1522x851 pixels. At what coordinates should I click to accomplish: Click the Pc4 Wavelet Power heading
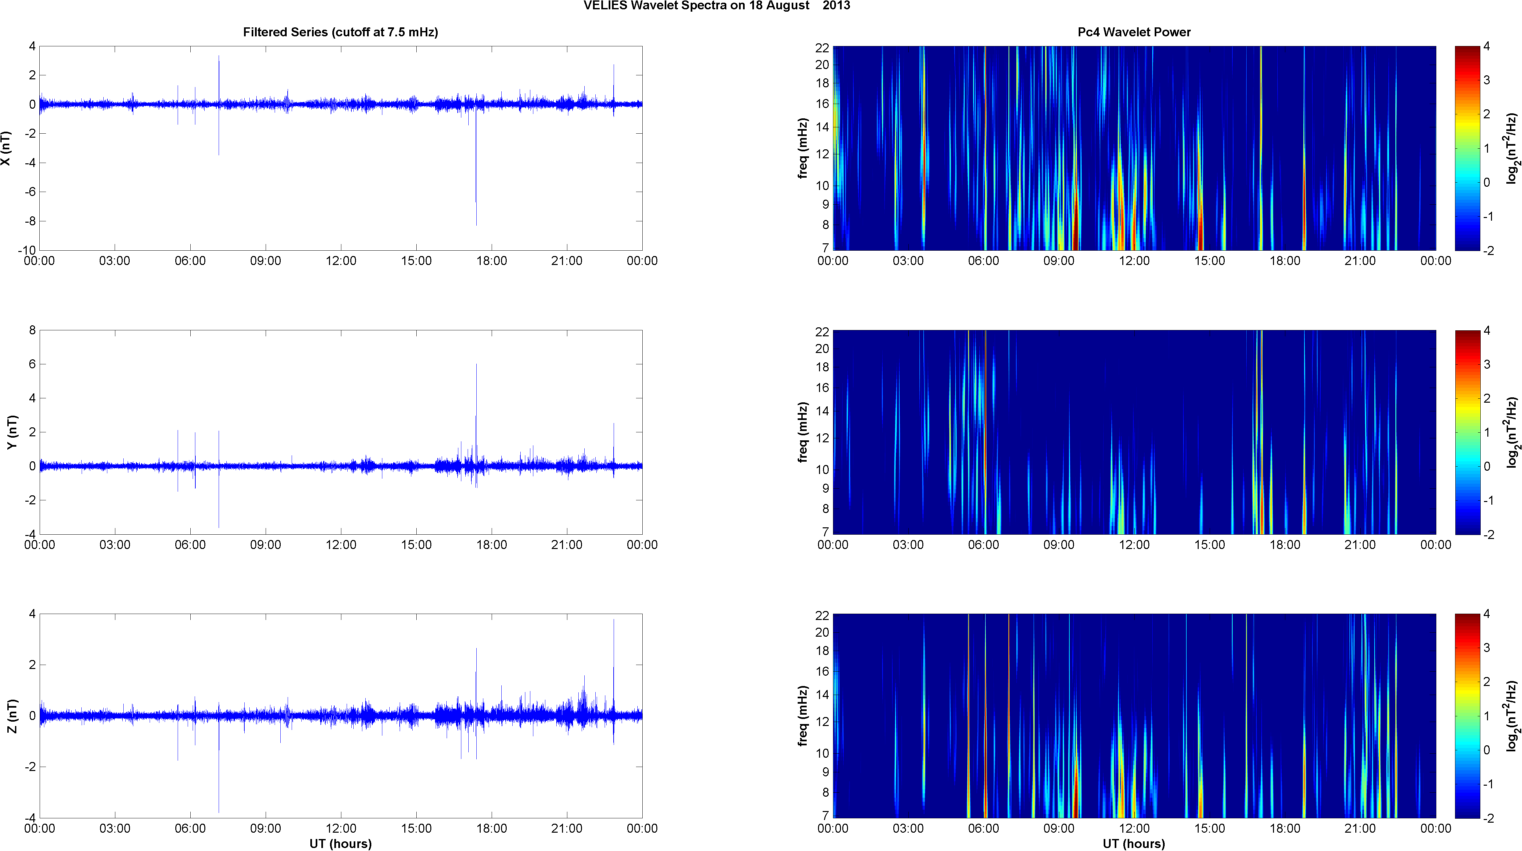click(x=1134, y=32)
